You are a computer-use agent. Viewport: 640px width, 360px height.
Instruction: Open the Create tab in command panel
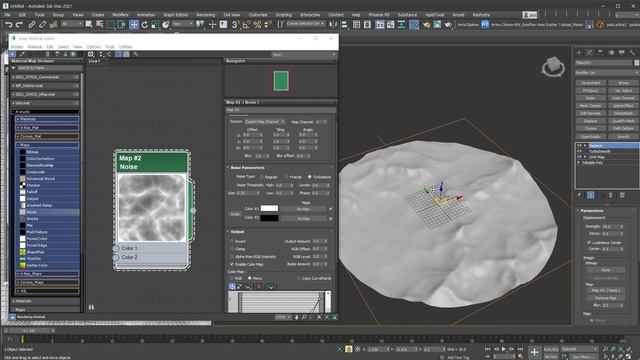(579, 53)
